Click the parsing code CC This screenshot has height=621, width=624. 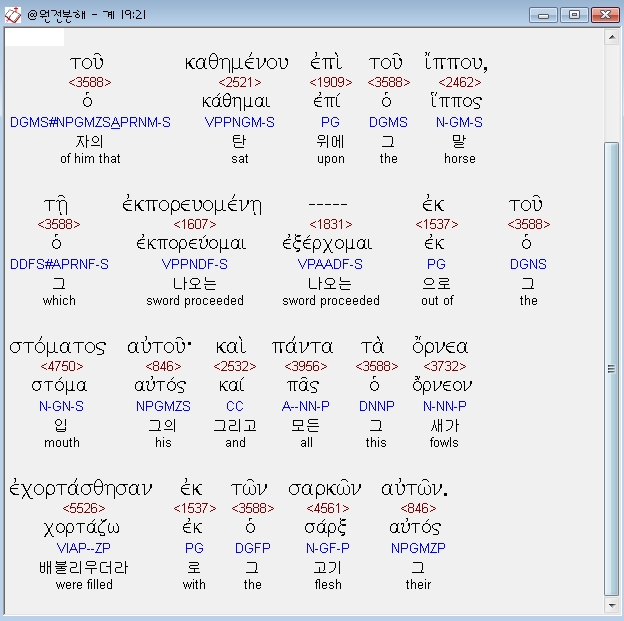[235, 406]
